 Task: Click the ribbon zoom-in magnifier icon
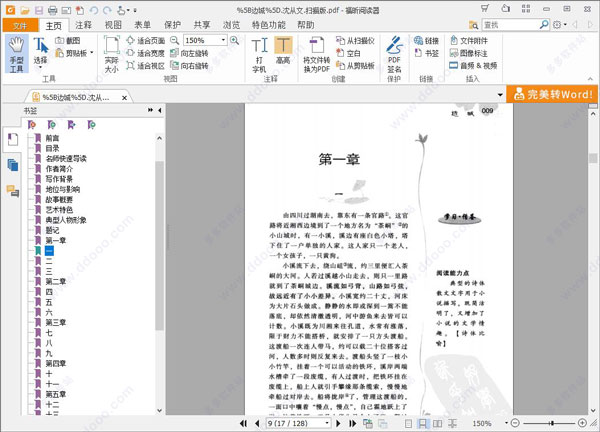[235, 40]
